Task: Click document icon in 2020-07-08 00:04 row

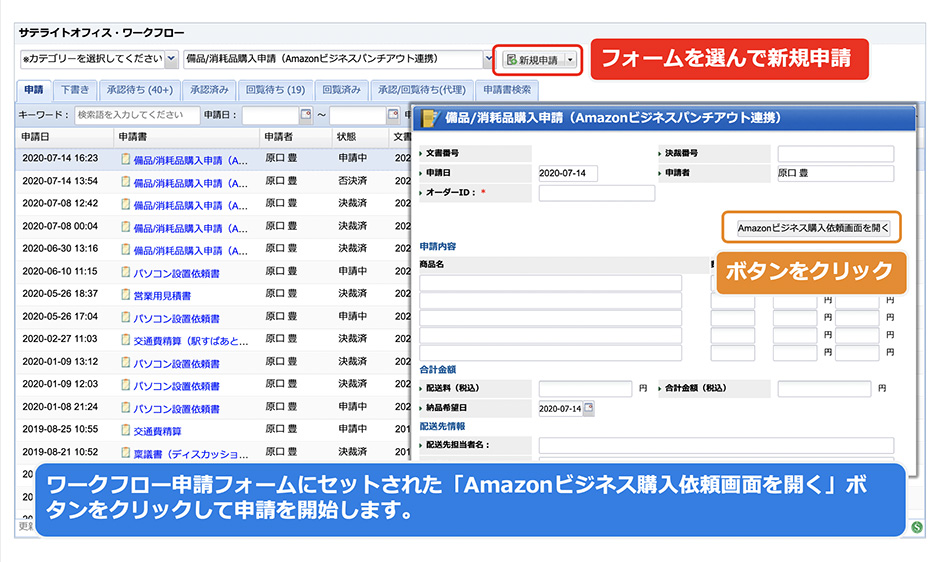Action: coord(125,227)
